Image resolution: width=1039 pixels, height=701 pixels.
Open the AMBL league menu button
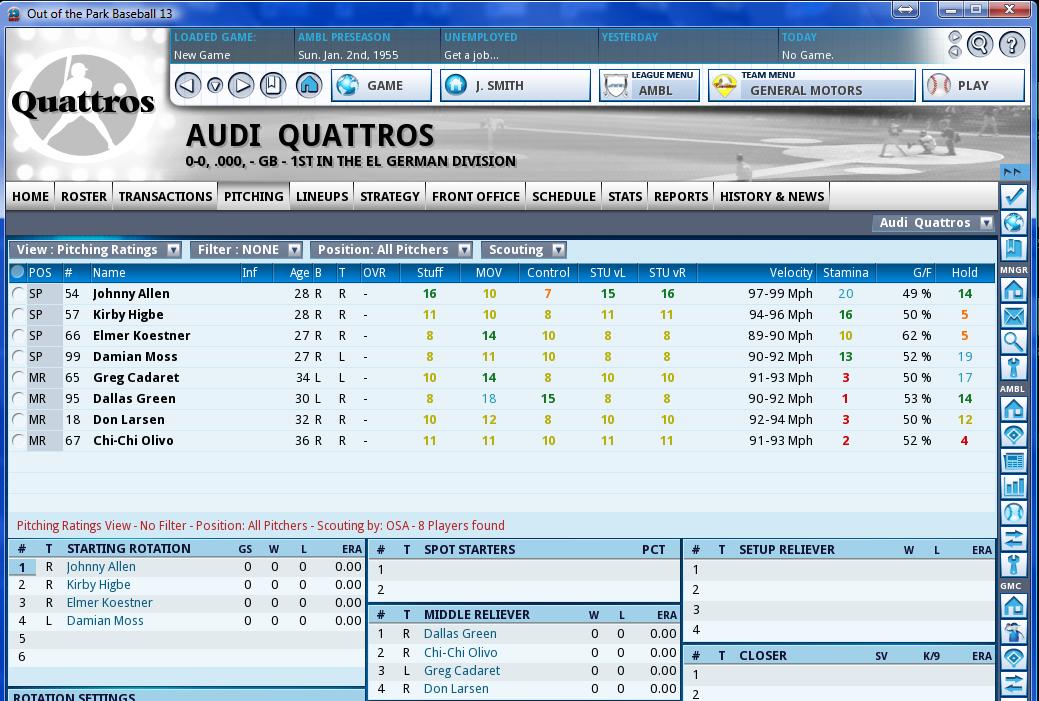coord(649,85)
